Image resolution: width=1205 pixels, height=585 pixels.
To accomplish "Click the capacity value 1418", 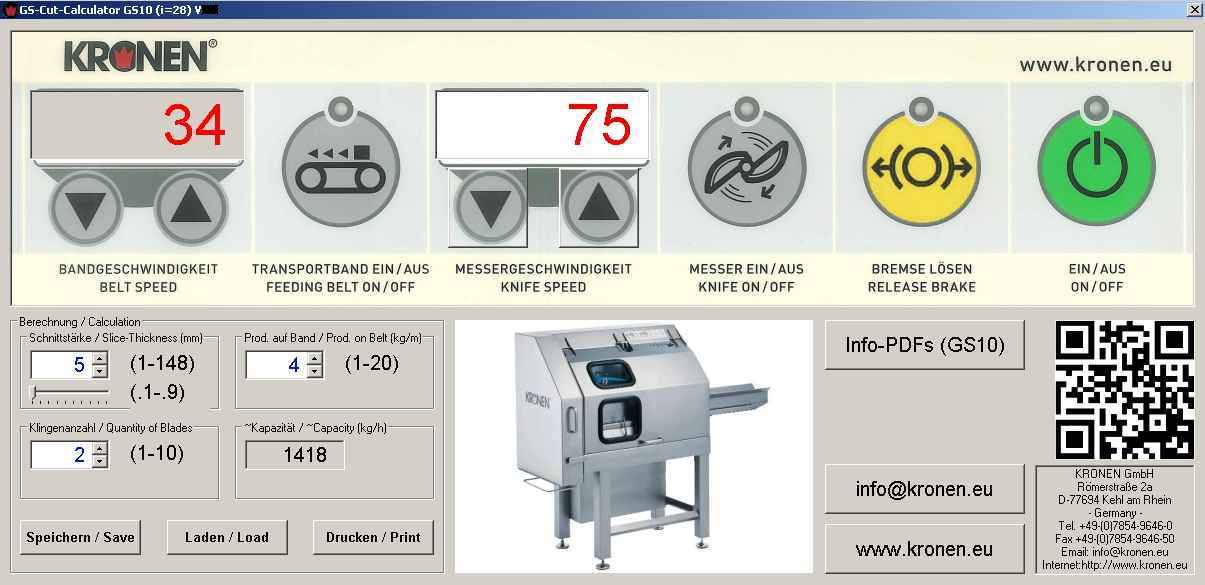I will 295,455.
